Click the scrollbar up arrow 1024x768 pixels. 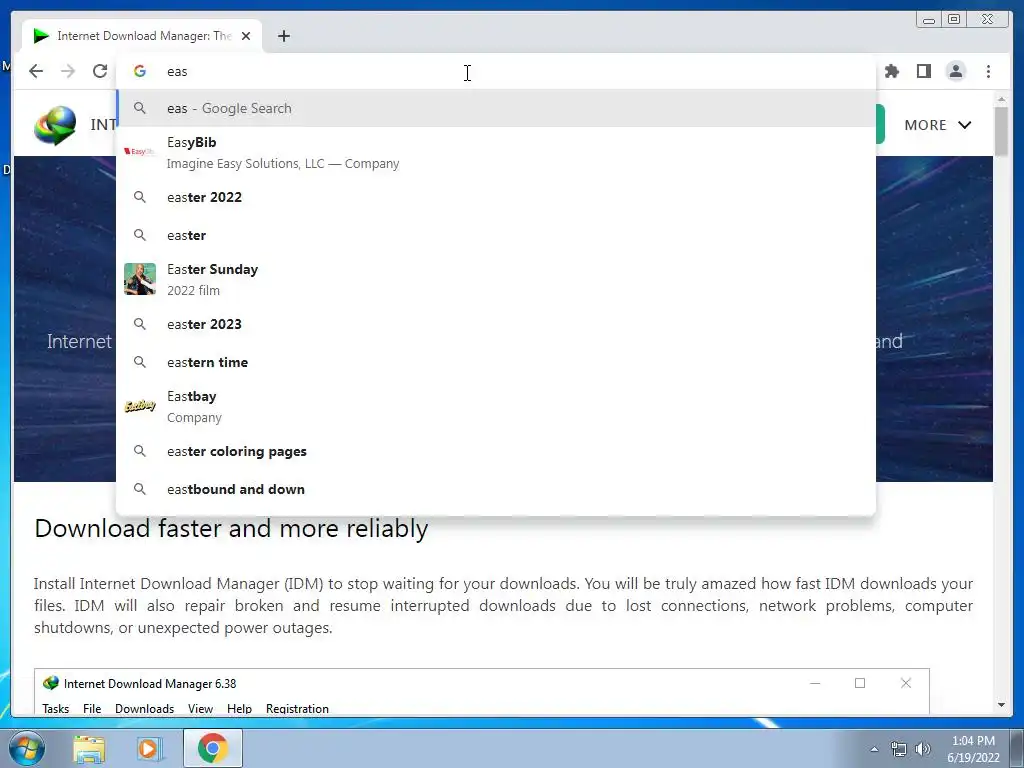[1001, 99]
